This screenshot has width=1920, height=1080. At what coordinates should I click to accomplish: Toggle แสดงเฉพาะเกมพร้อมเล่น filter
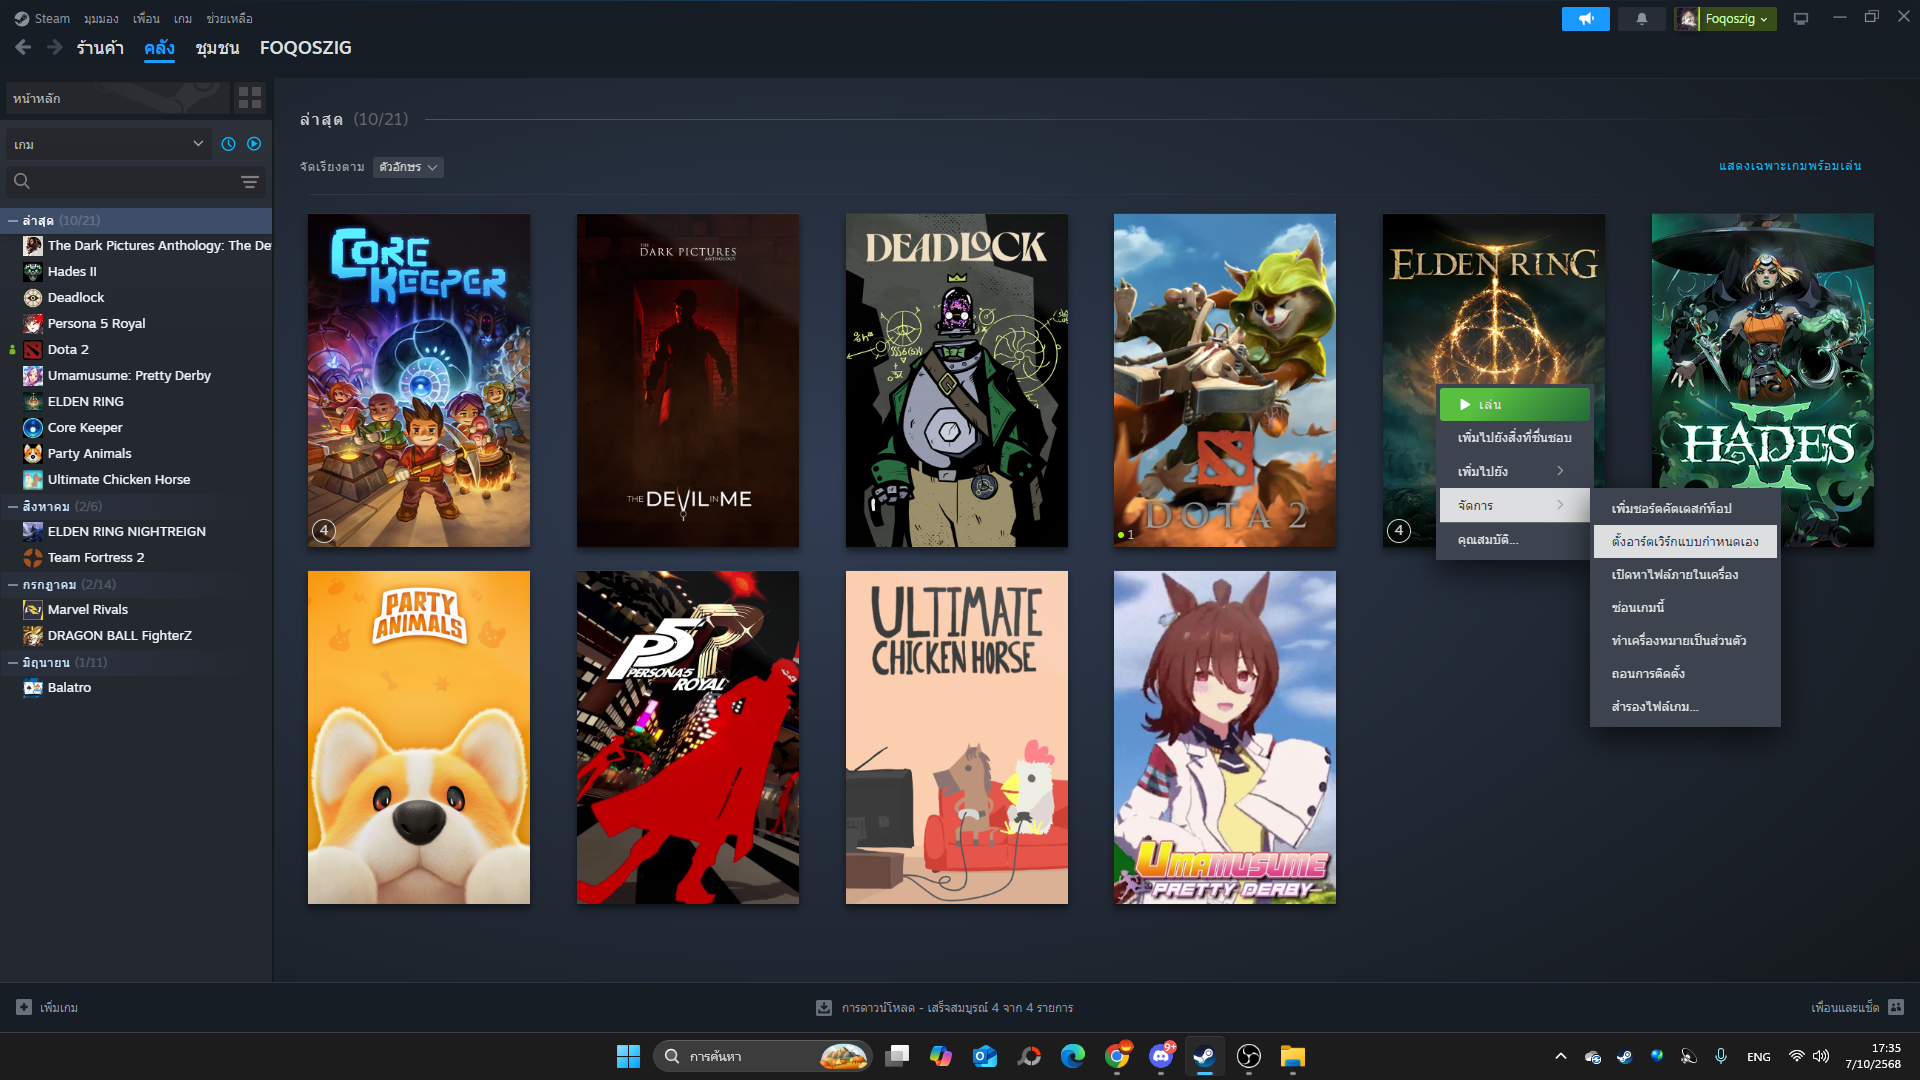pos(1790,166)
